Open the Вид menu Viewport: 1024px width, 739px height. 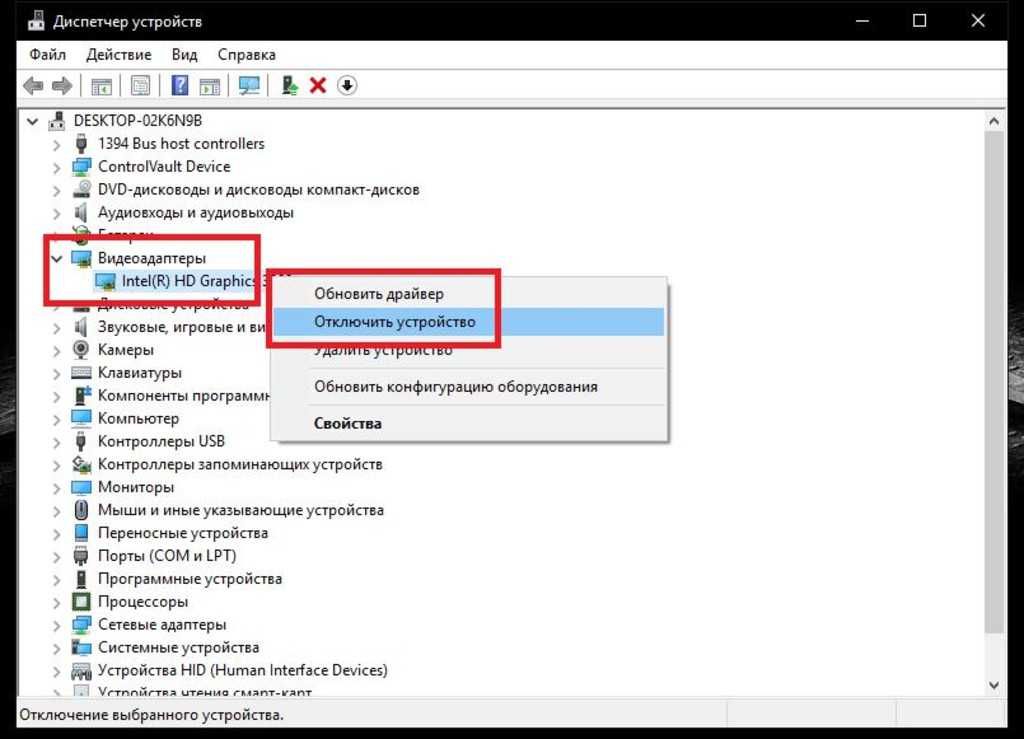pyautogui.click(x=184, y=55)
